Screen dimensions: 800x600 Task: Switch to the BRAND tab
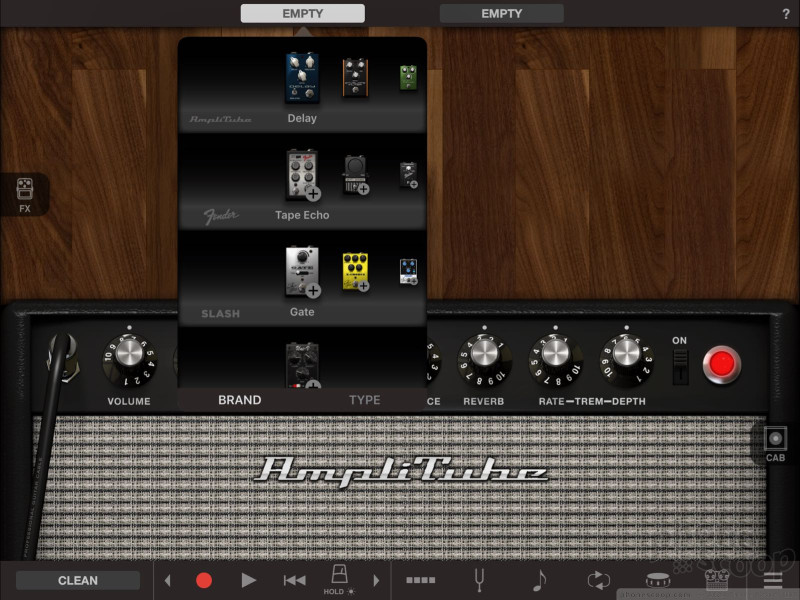(240, 400)
